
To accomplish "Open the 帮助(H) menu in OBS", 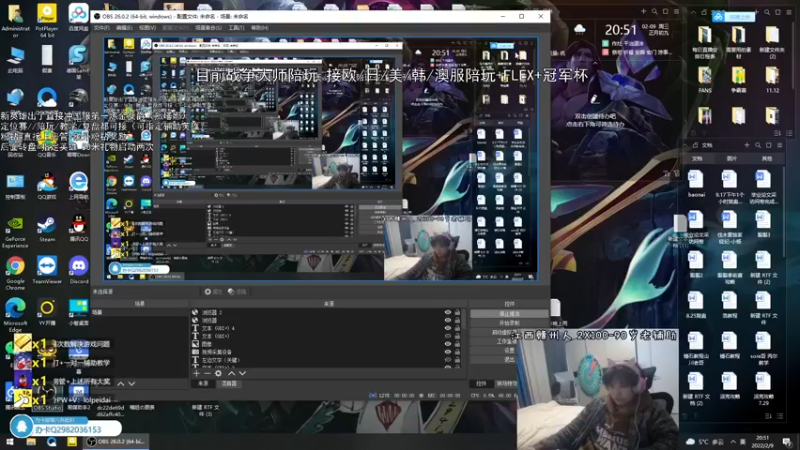I will point(260,28).
